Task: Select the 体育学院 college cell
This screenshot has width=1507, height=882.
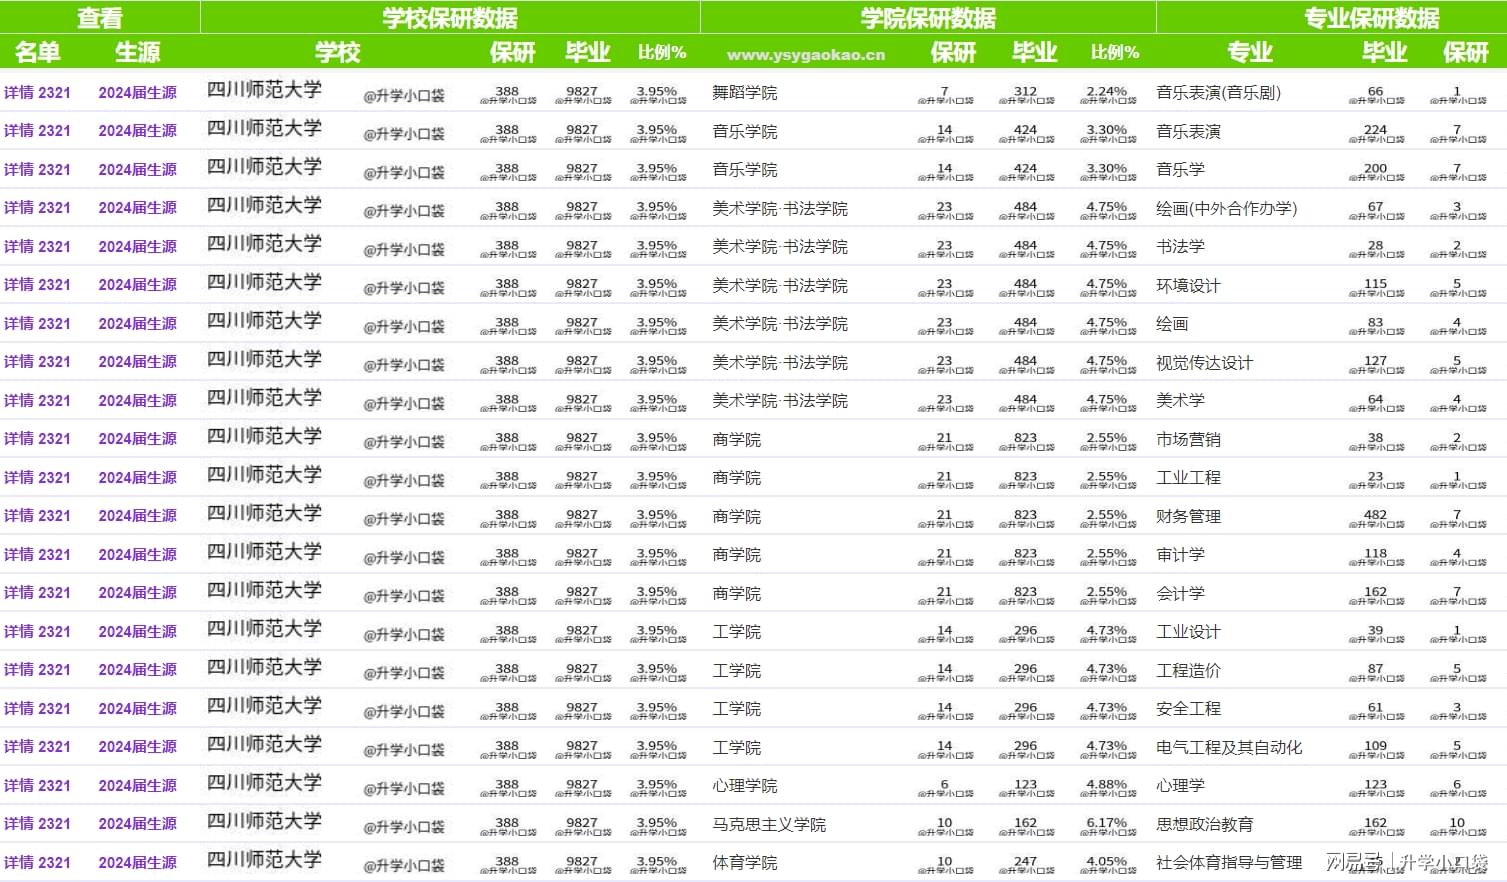Action: (x=745, y=863)
